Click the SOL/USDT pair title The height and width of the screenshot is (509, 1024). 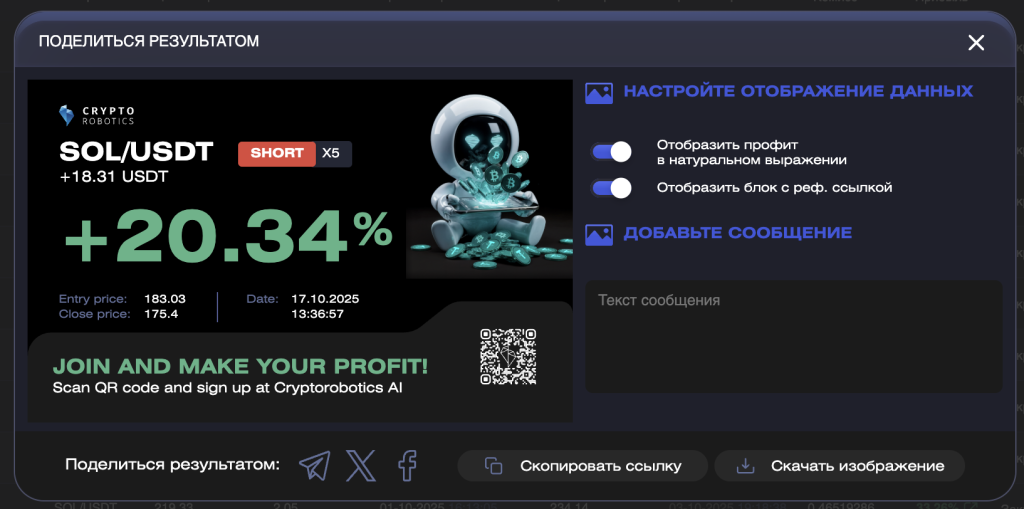pyautogui.click(x=136, y=152)
